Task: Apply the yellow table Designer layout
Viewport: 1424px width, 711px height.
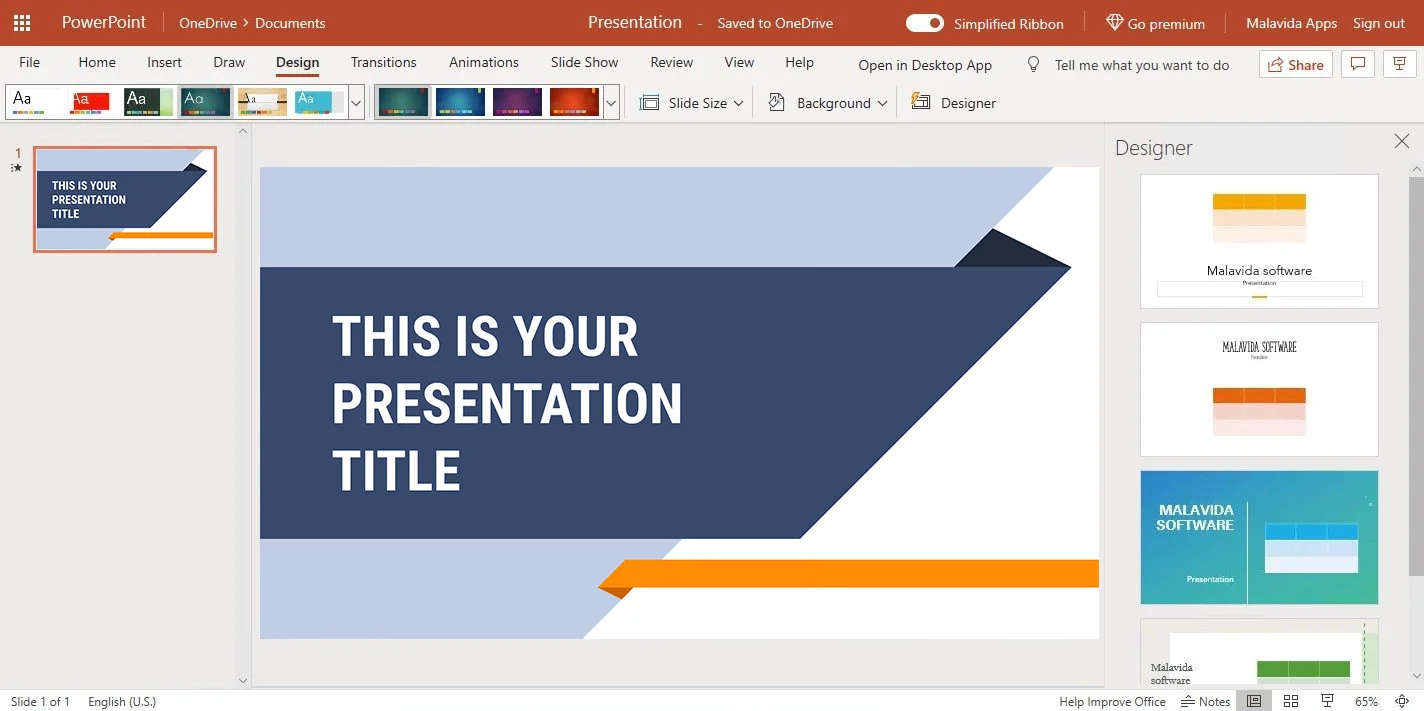Action: (x=1259, y=241)
